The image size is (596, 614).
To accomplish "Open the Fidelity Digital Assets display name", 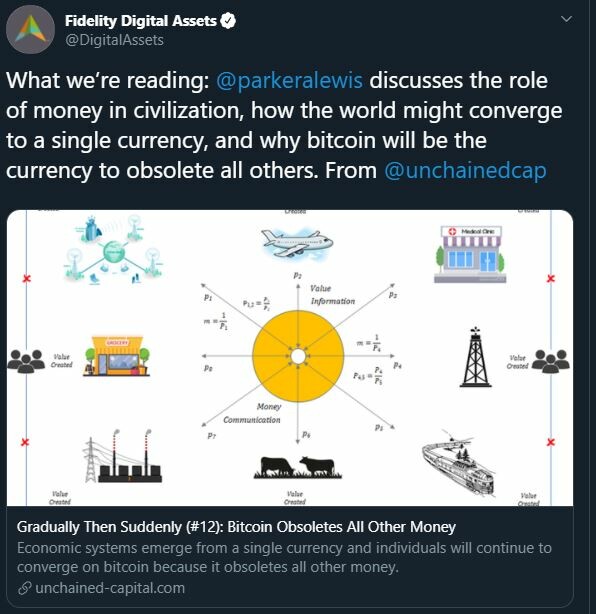I will 141,21.
